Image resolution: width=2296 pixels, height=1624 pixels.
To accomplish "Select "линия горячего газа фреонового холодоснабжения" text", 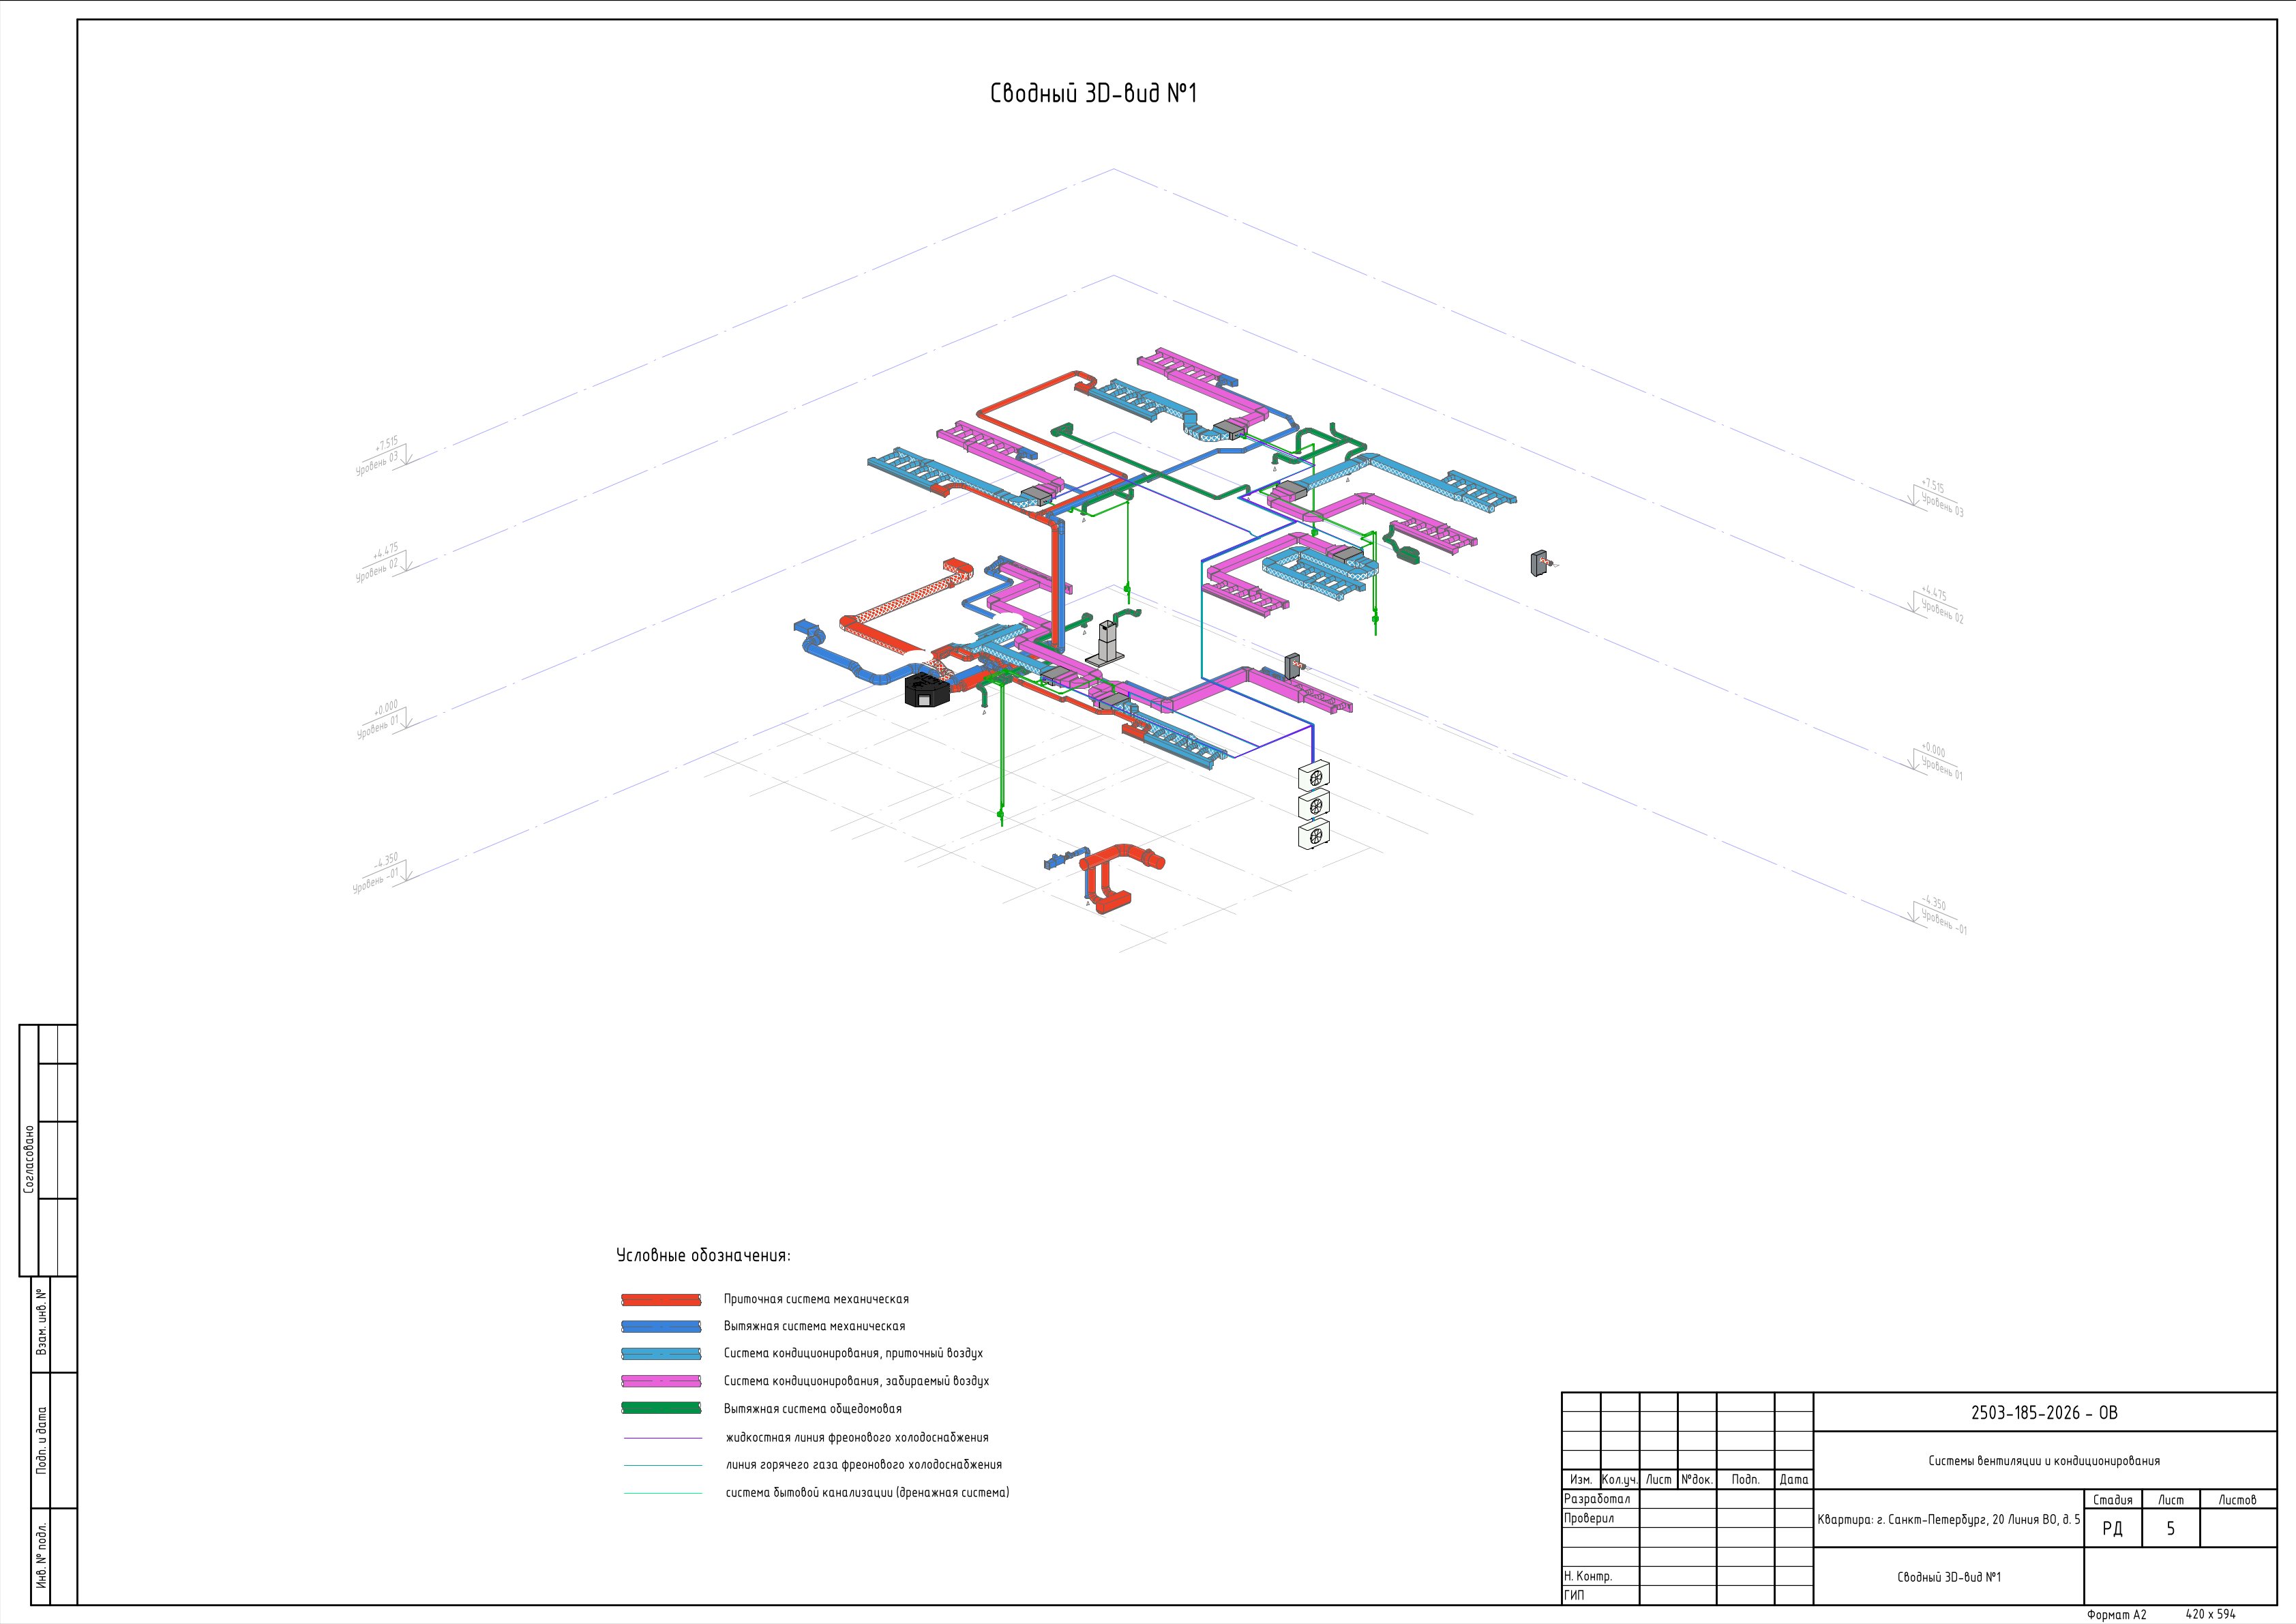I will pos(863,1464).
